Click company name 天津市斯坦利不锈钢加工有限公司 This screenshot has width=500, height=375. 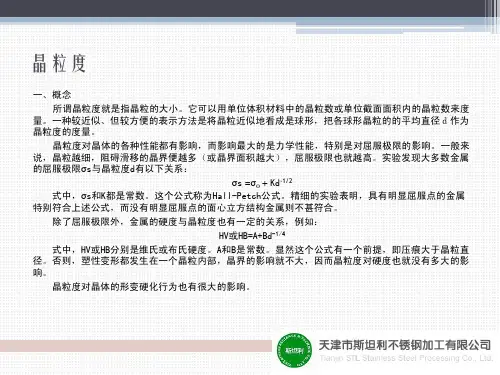[405, 345]
